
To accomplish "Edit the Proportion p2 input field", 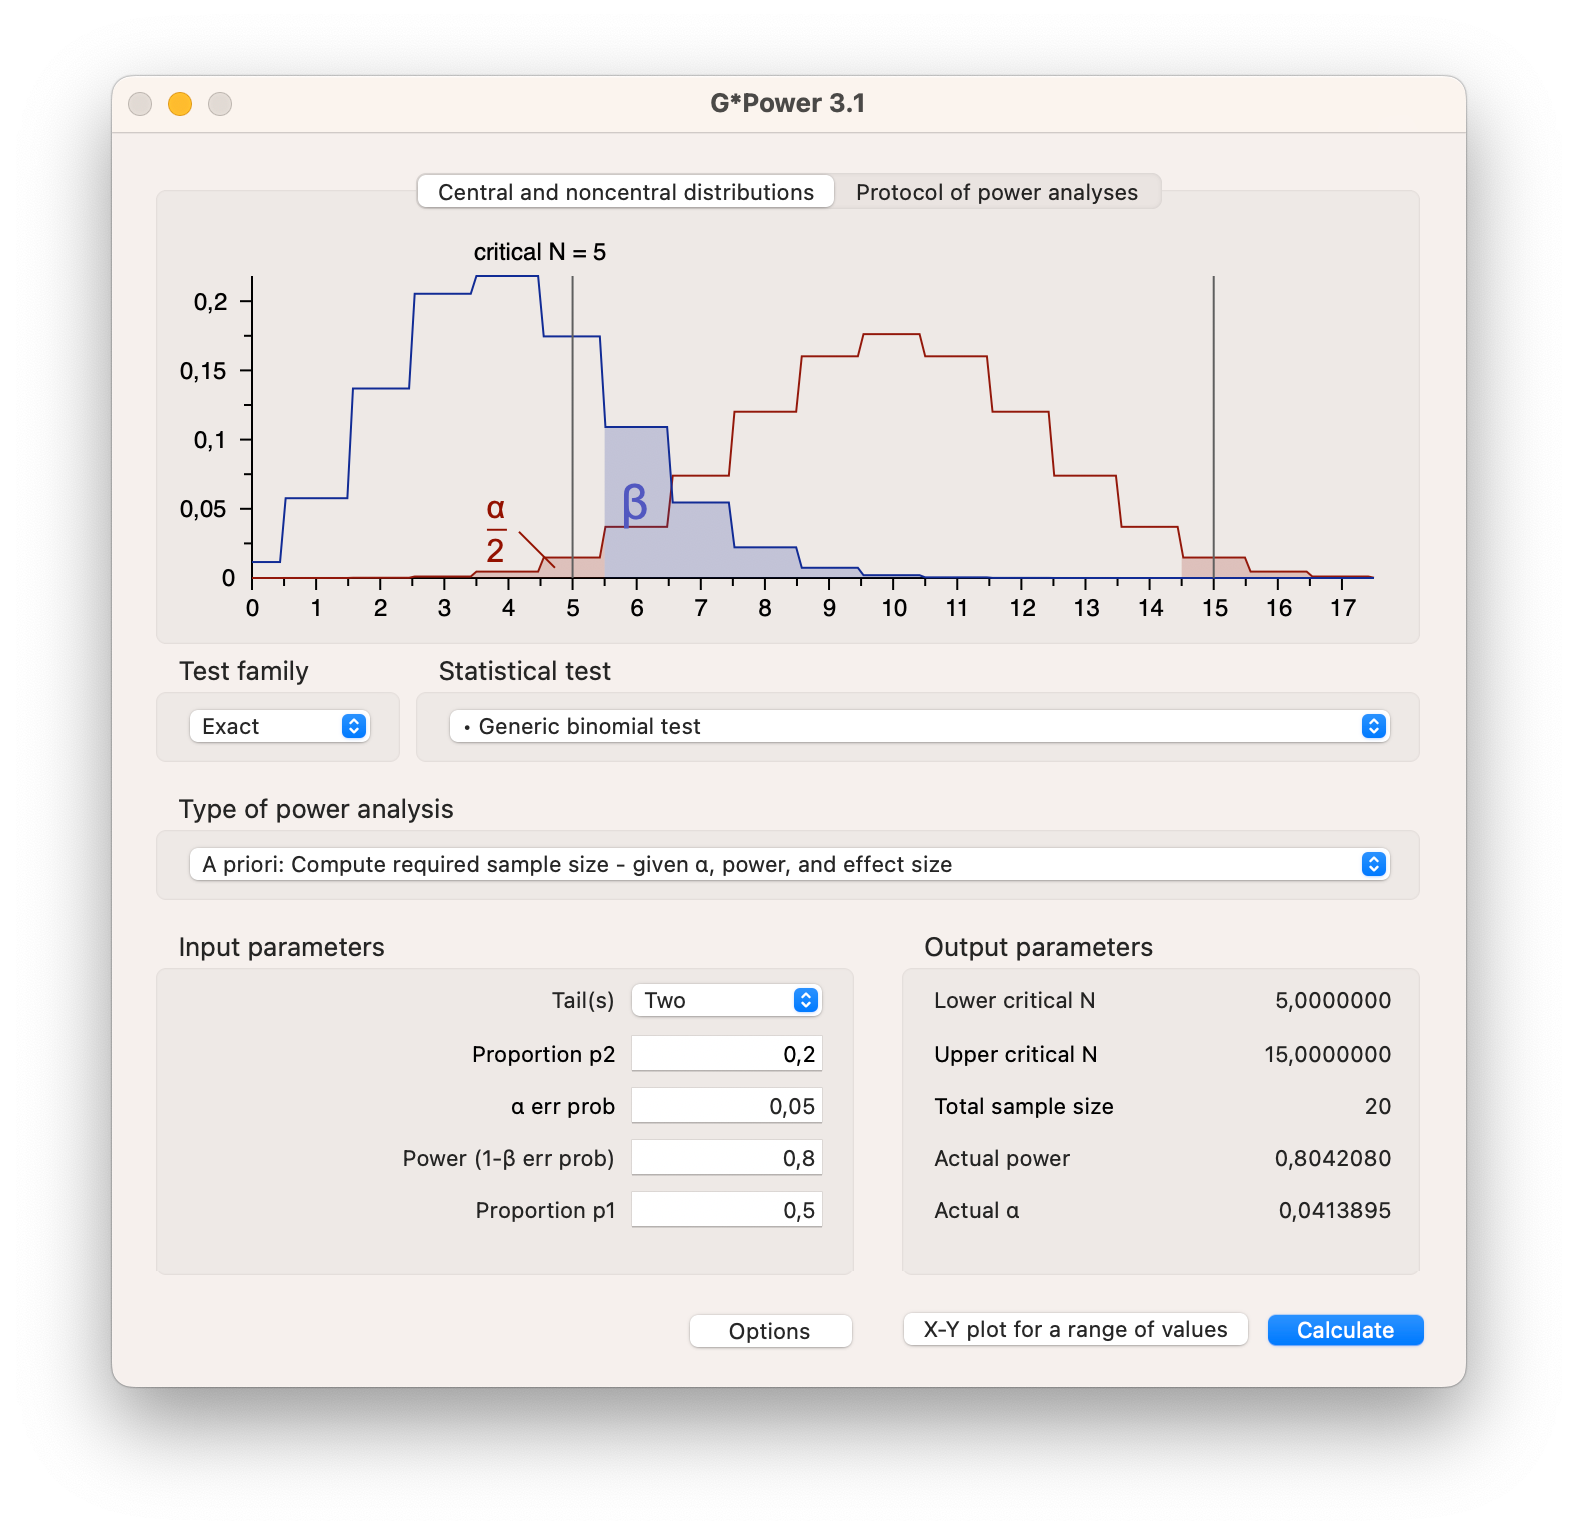I will point(726,1054).
